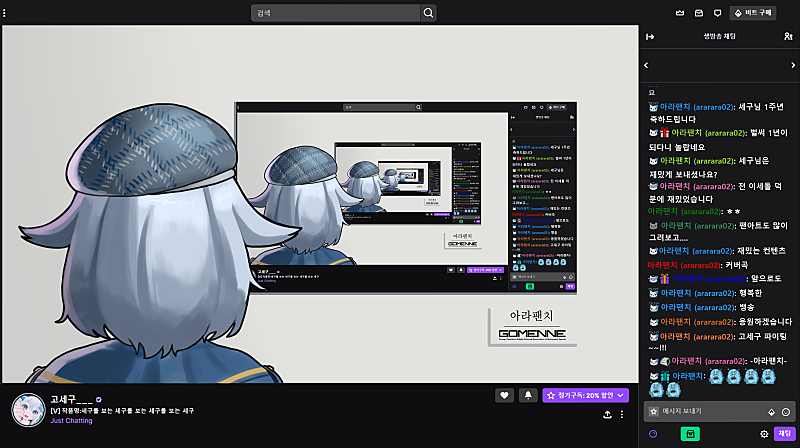The image size is (800, 448).
Task: Click the 비트 구매 button
Action: tap(753, 13)
